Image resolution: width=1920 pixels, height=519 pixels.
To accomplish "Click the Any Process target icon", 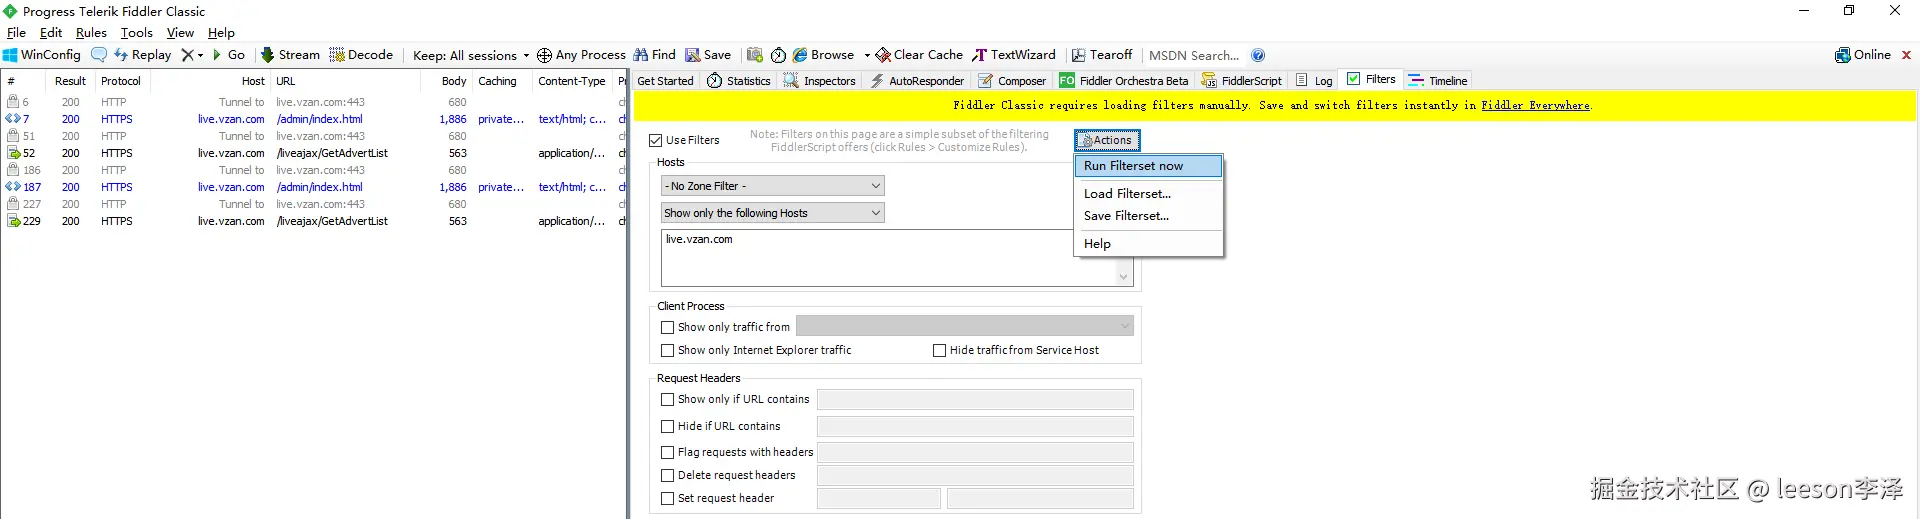I will (x=544, y=55).
